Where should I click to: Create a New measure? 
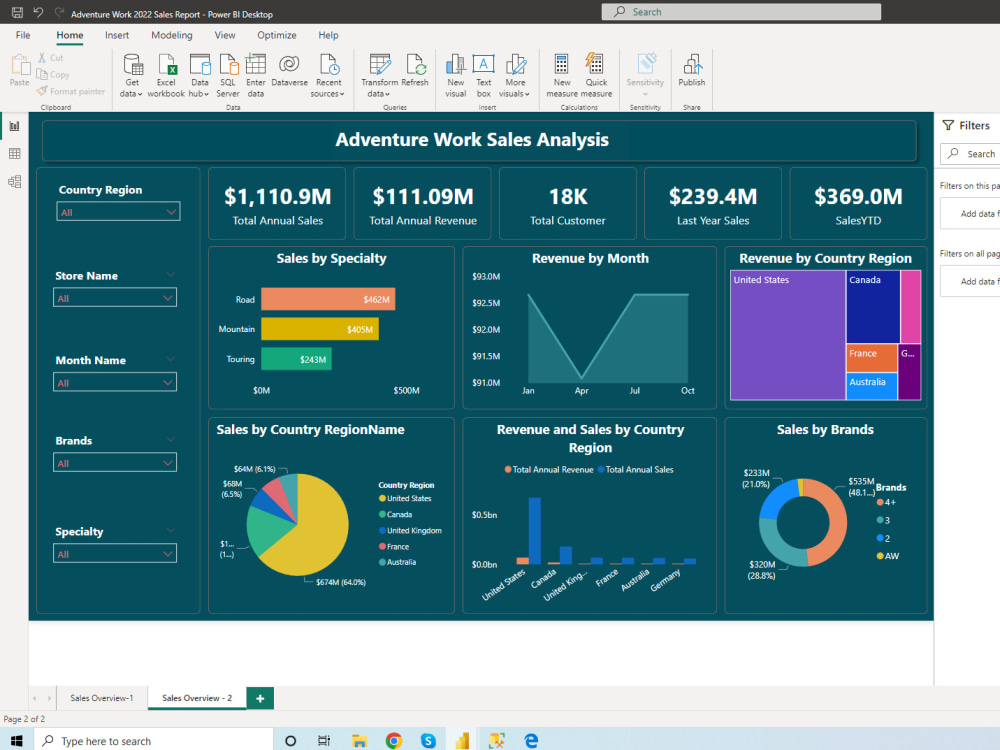pyautogui.click(x=562, y=75)
